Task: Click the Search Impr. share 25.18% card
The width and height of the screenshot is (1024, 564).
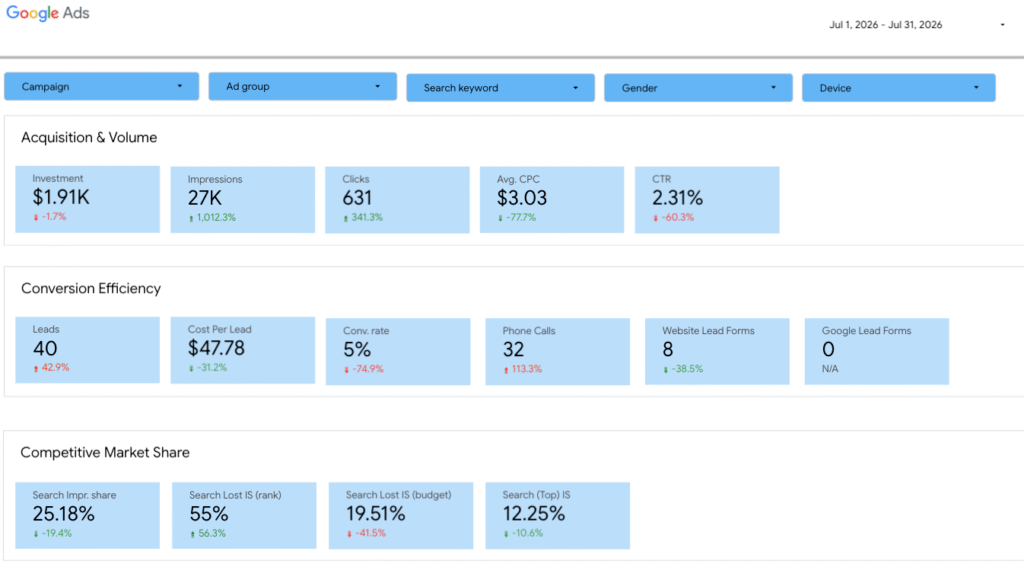Action: (x=88, y=515)
